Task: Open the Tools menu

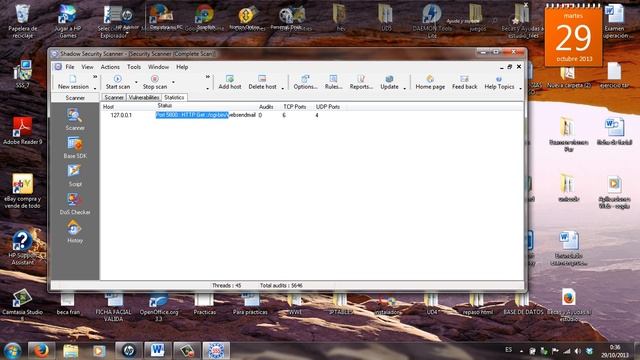Action: pyautogui.click(x=134, y=67)
